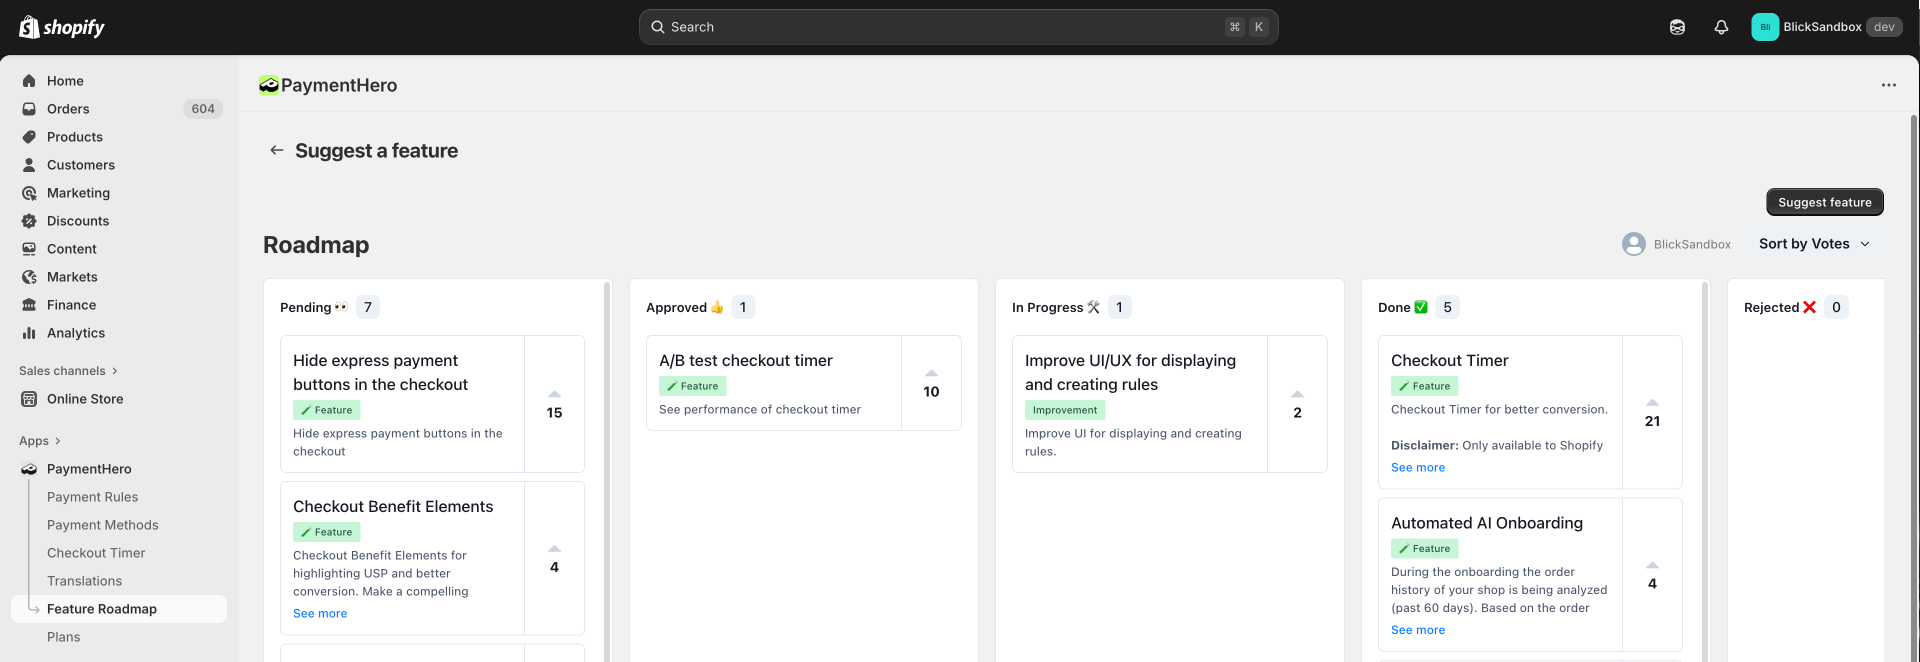
Task: Open the Sort by Votes dropdown
Action: coord(1815,244)
